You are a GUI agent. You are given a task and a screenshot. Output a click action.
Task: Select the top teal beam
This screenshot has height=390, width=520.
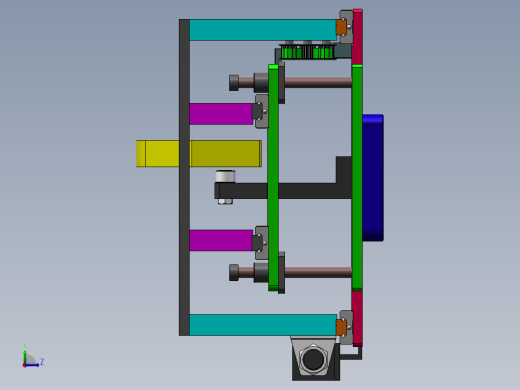263,30
